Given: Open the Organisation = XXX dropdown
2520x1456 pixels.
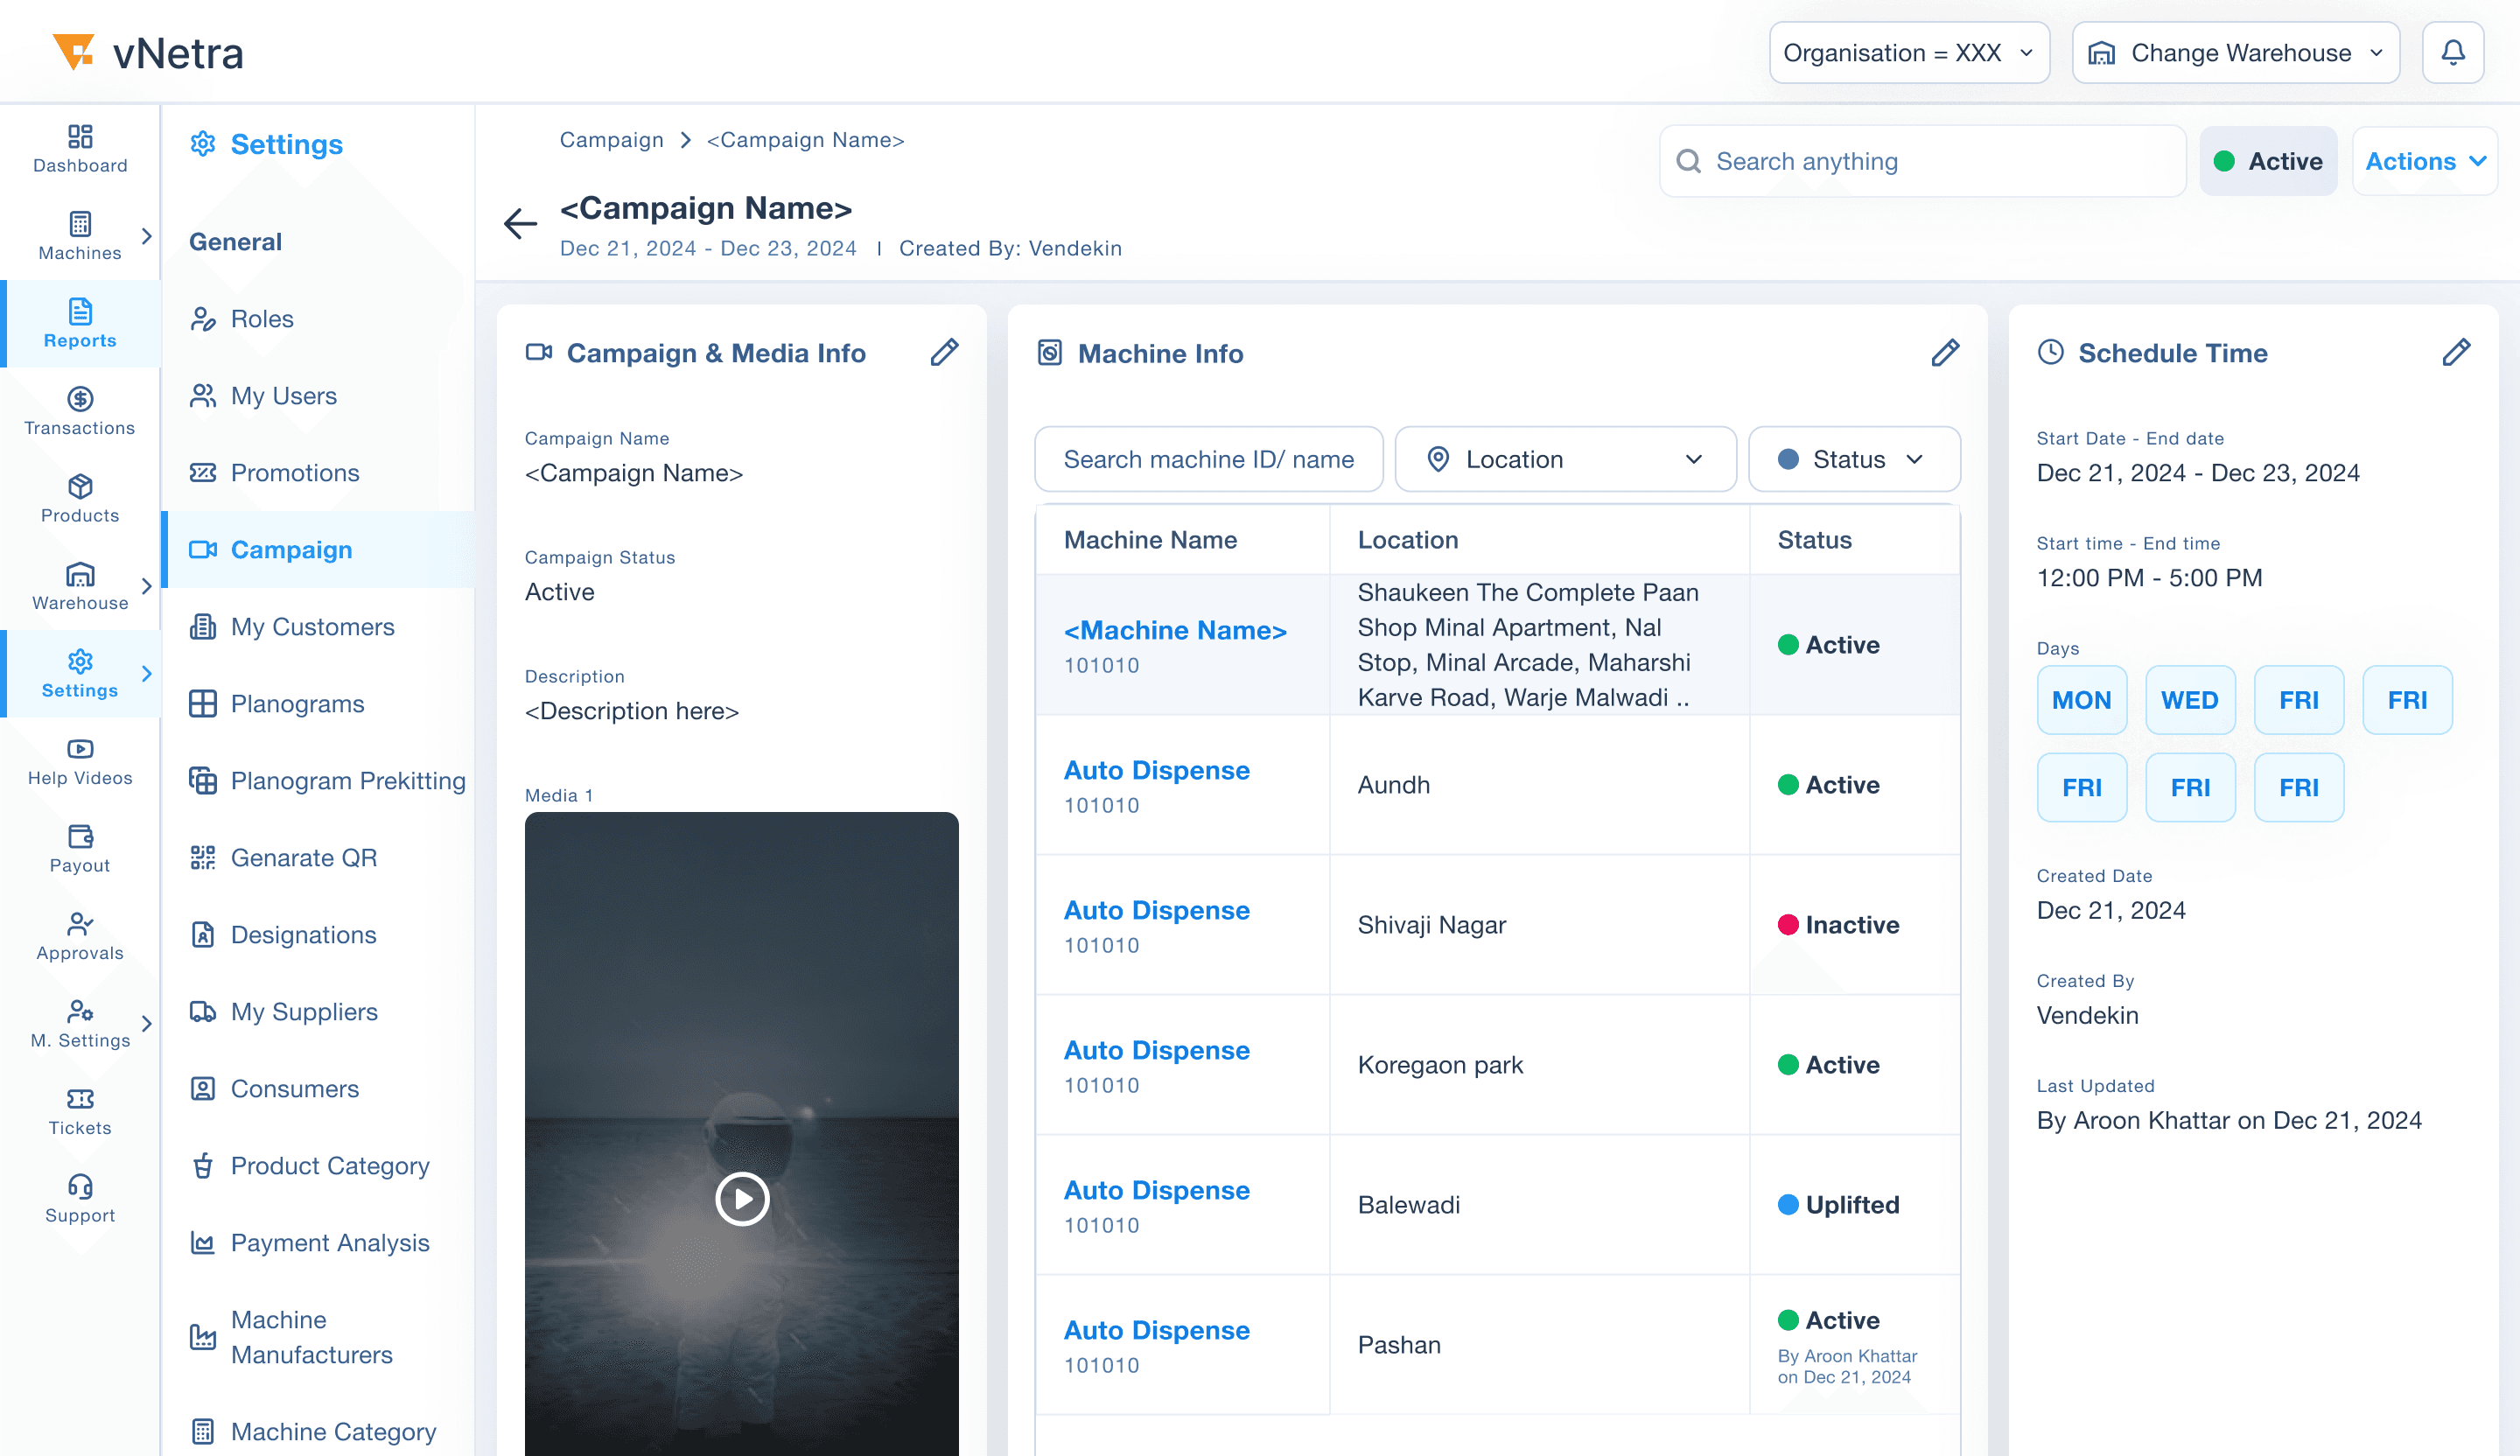Looking at the screenshot, I should point(1908,52).
